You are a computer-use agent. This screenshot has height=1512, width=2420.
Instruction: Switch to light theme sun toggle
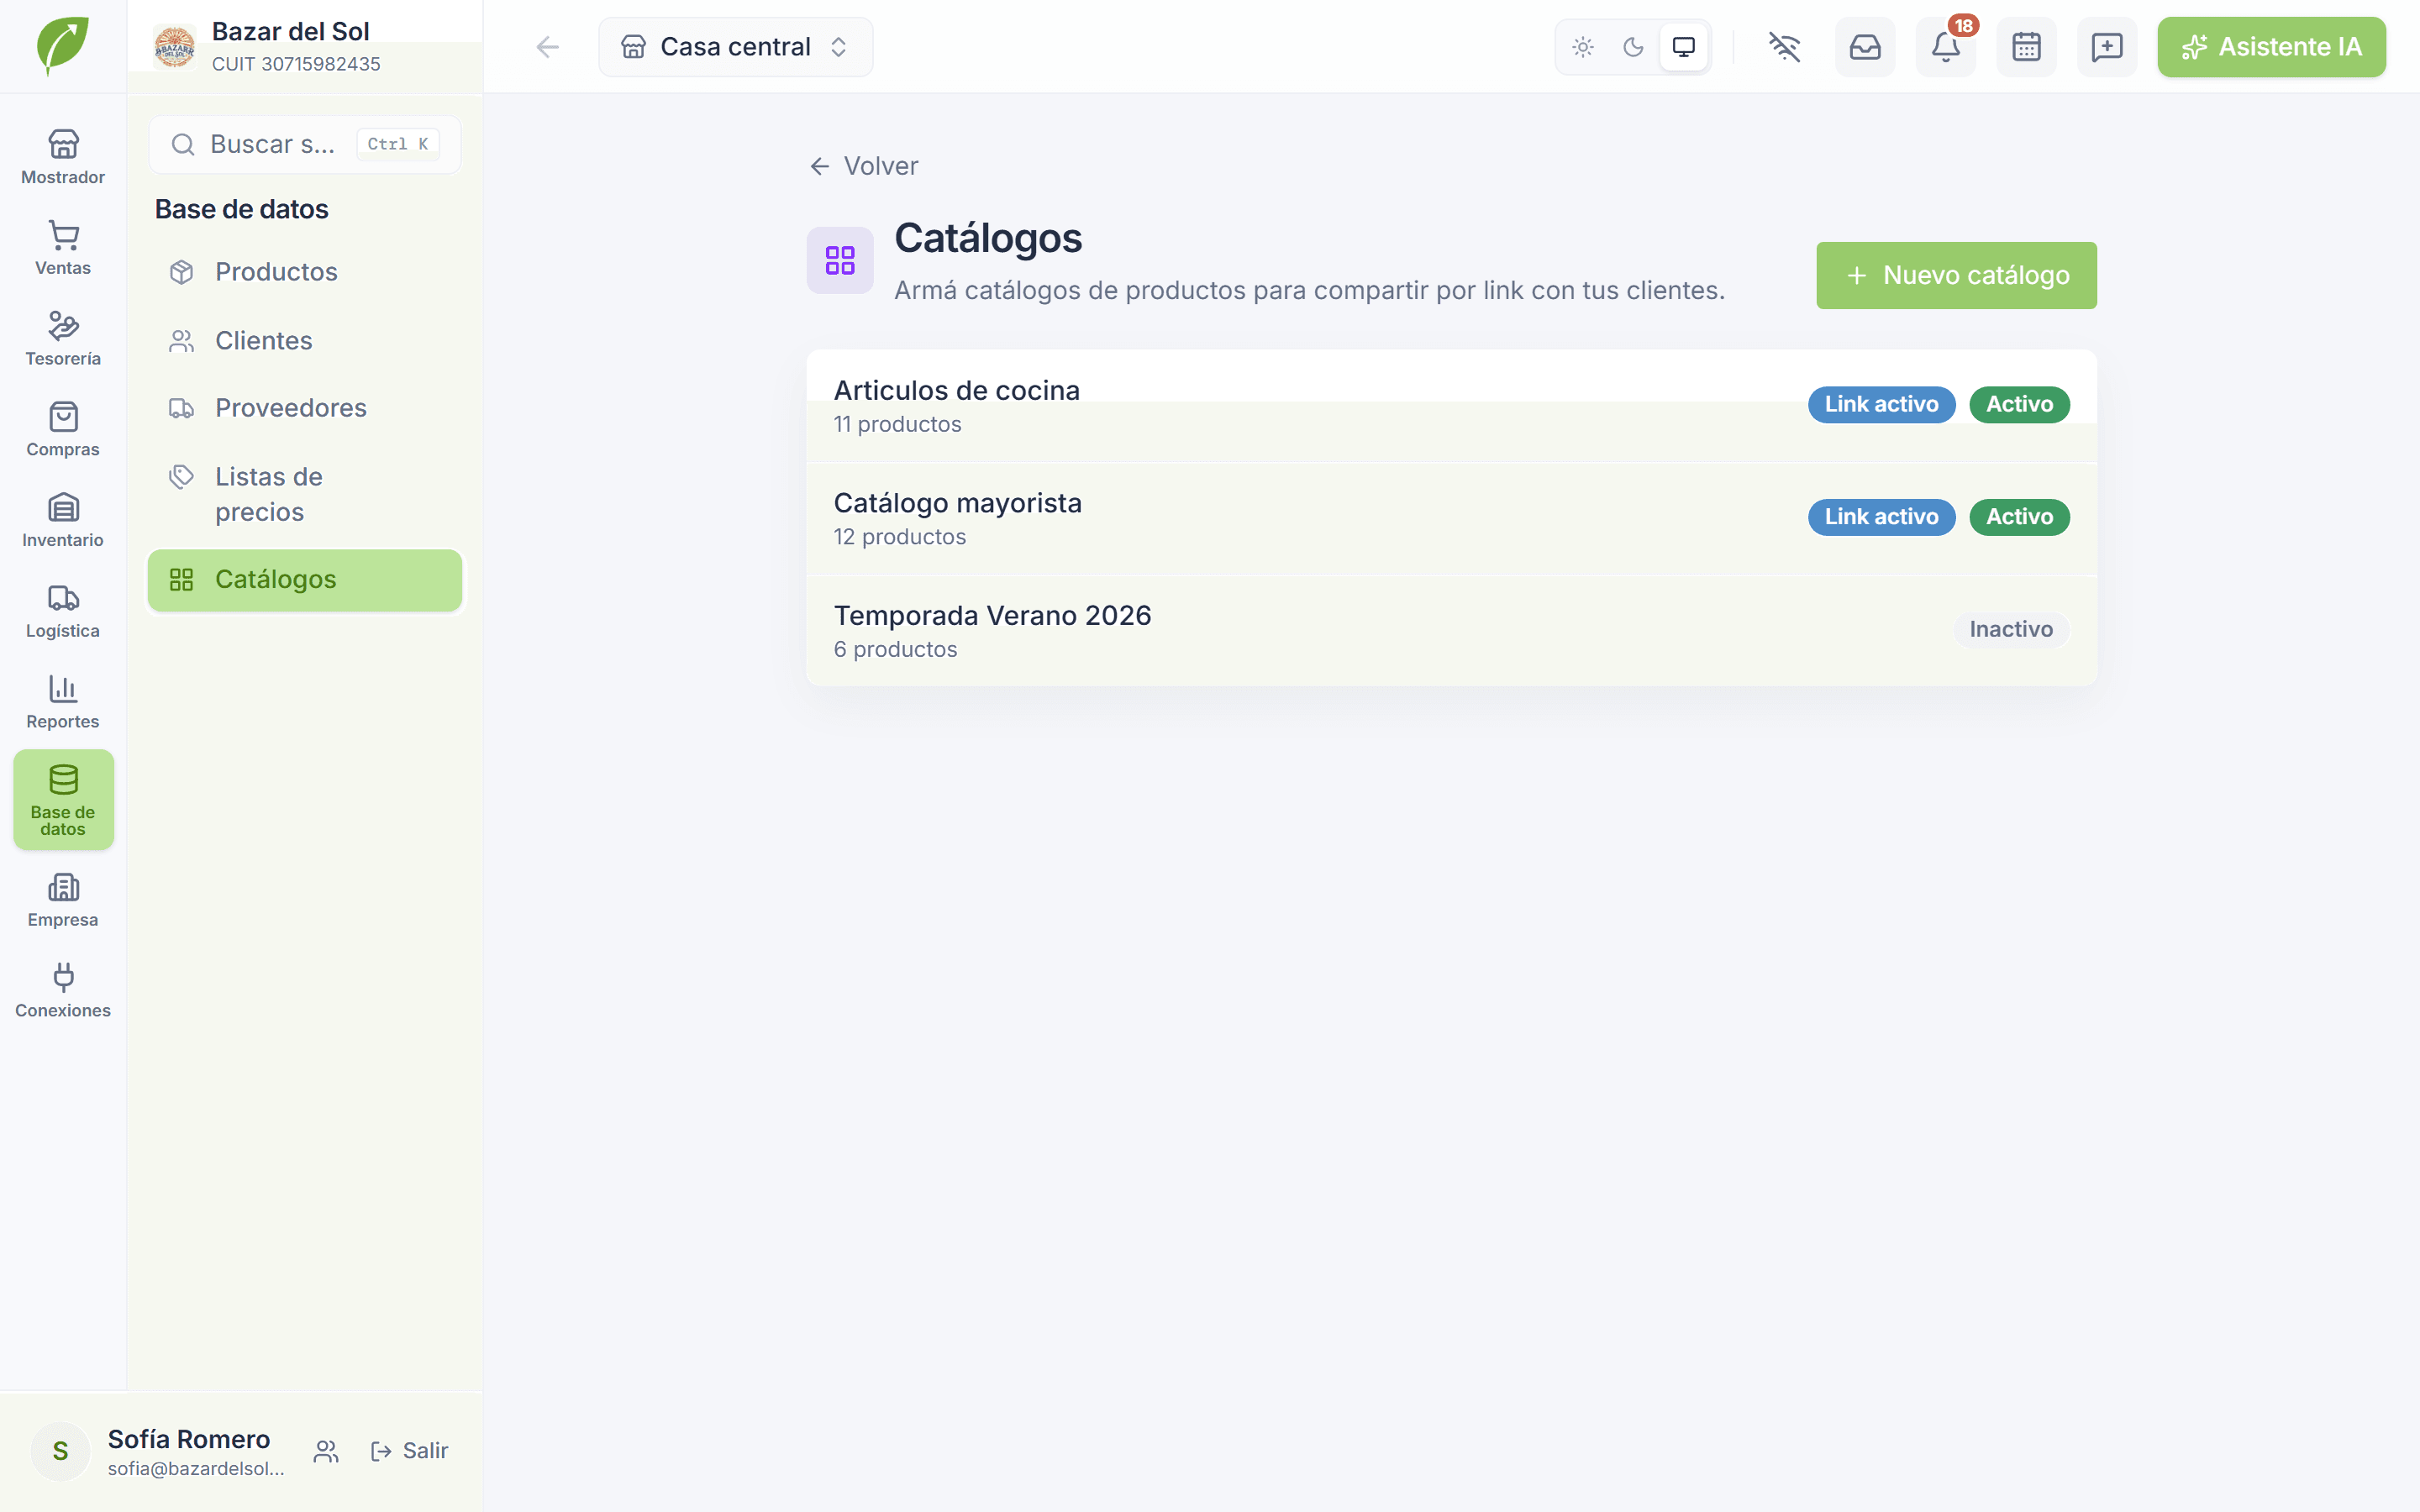pyautogui.click(x=1583, y=47)
